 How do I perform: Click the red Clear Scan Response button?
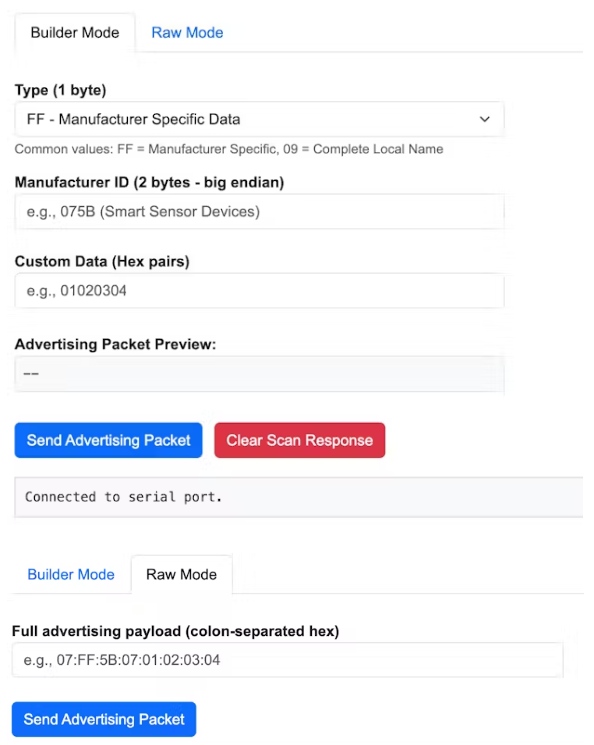[x=299, y=440]
